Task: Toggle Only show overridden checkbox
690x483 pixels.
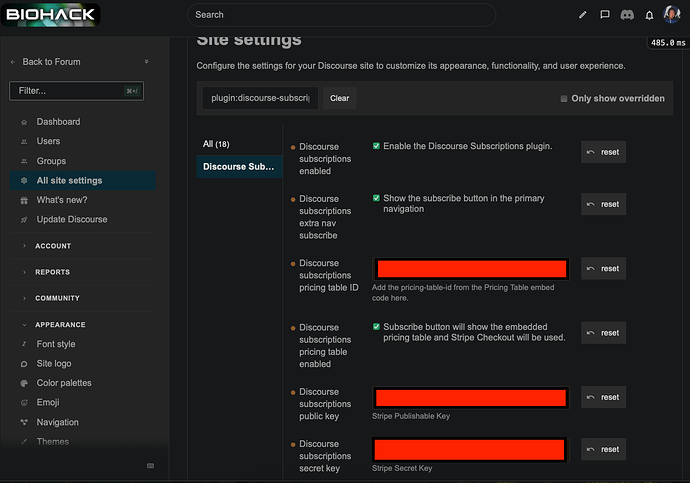Action: click(564, 99)
